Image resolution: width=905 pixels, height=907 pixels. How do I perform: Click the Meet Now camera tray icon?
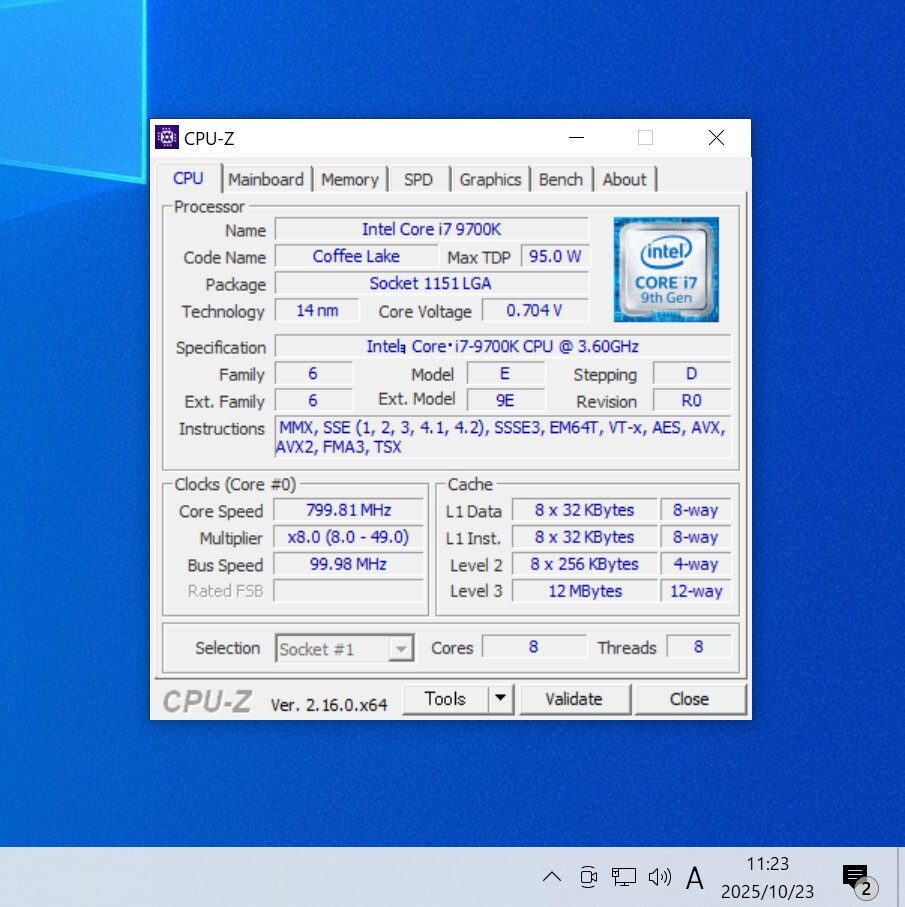pos(588,877)
